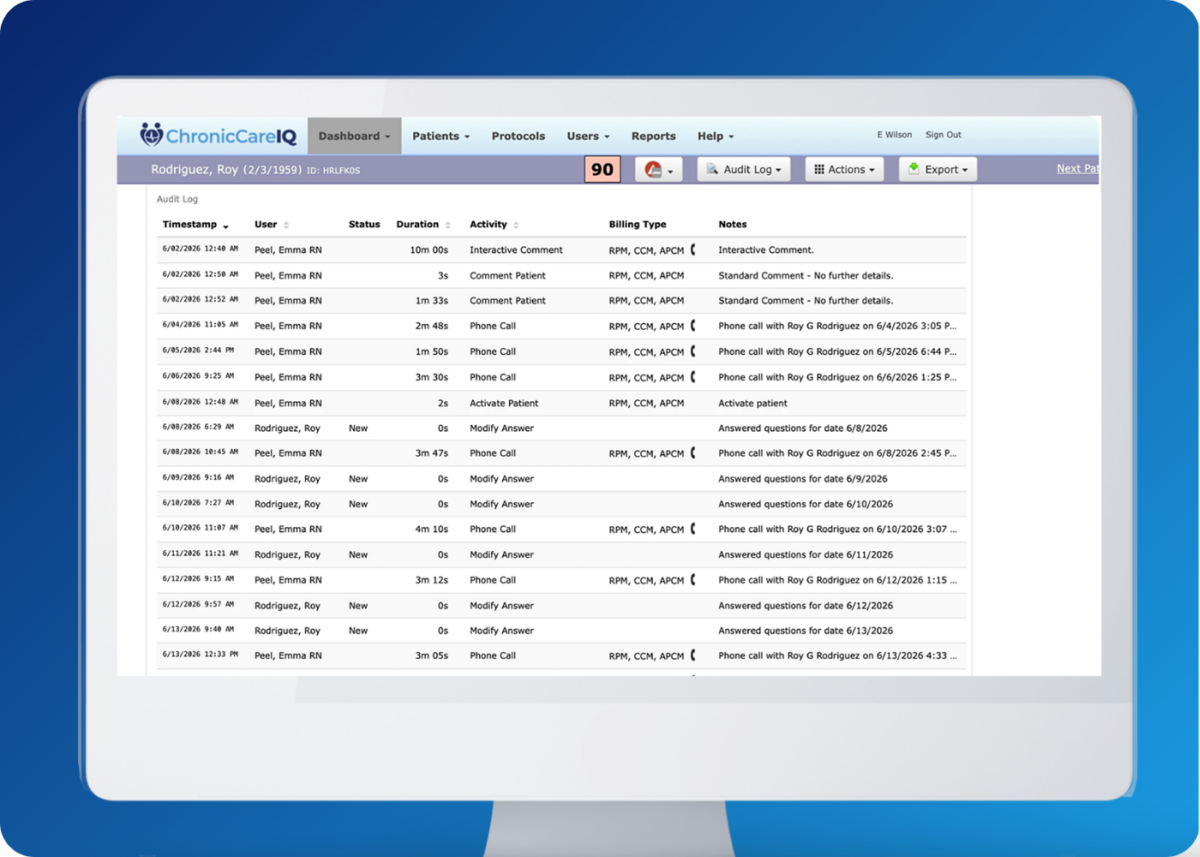Click phone icon in 6/10/2026 11:07 AM row
The image size is (1200, 857).
pos(693,528)
